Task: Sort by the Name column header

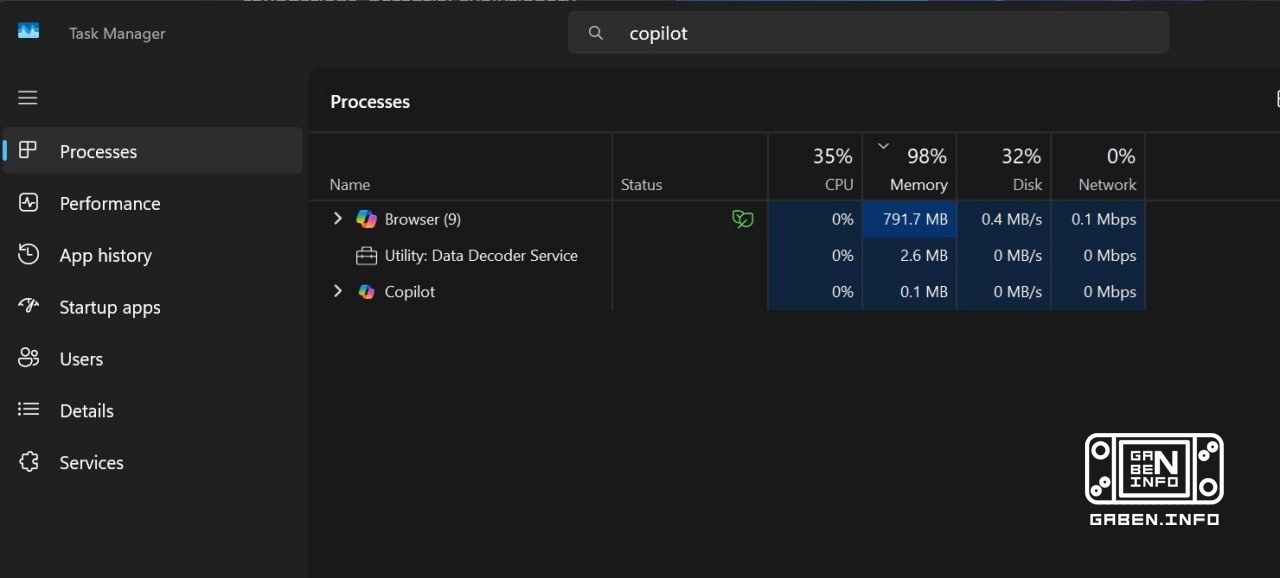Action: point(461,167)
